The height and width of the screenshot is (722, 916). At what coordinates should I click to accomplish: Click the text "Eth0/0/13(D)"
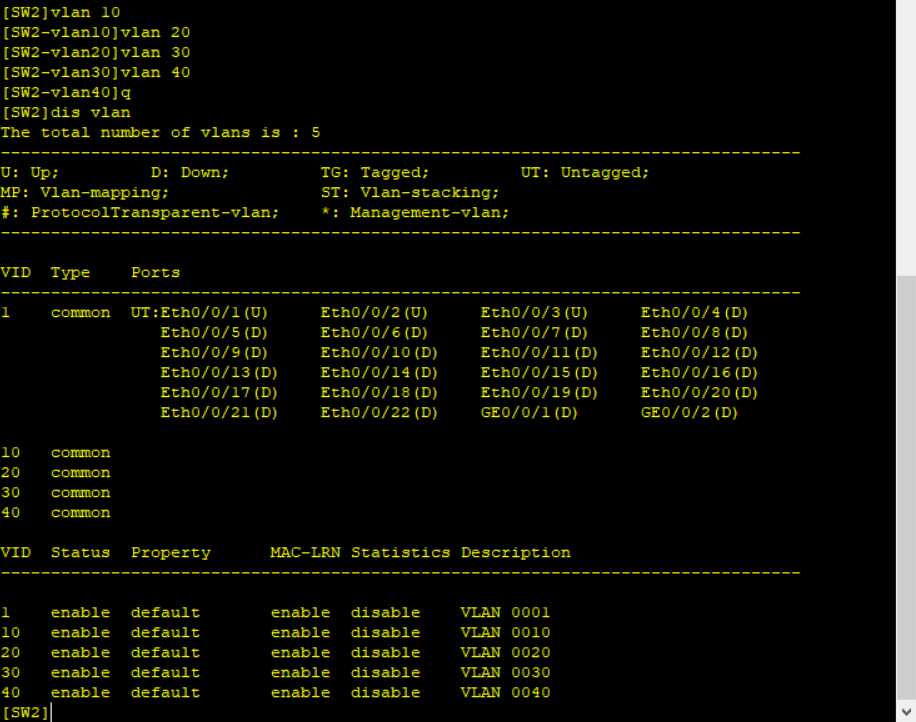(219, 373)
